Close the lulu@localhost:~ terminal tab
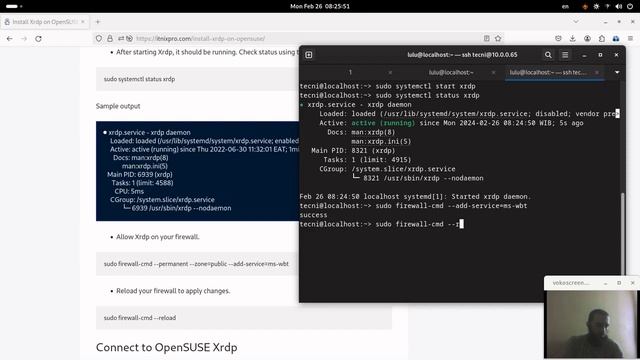This screenshot has height=360, width=640. pos(493,72)
